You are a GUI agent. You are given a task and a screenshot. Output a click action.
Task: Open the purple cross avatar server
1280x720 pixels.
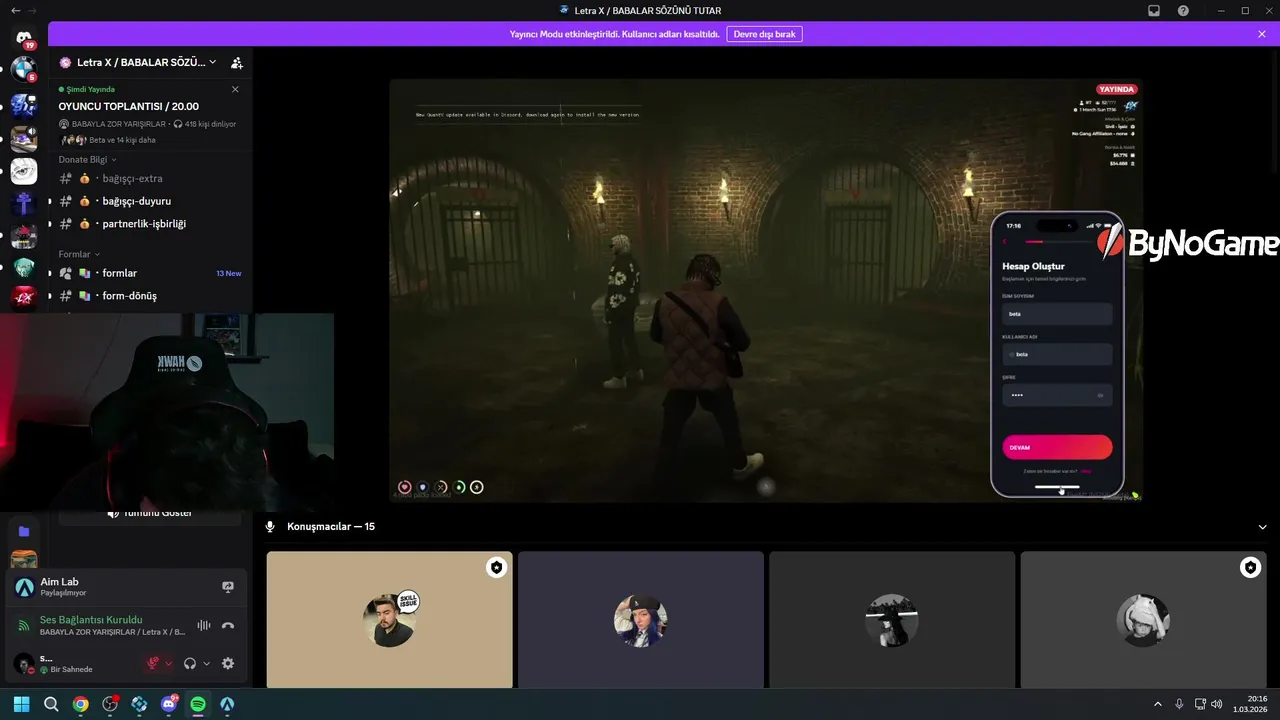coord(24,203)
